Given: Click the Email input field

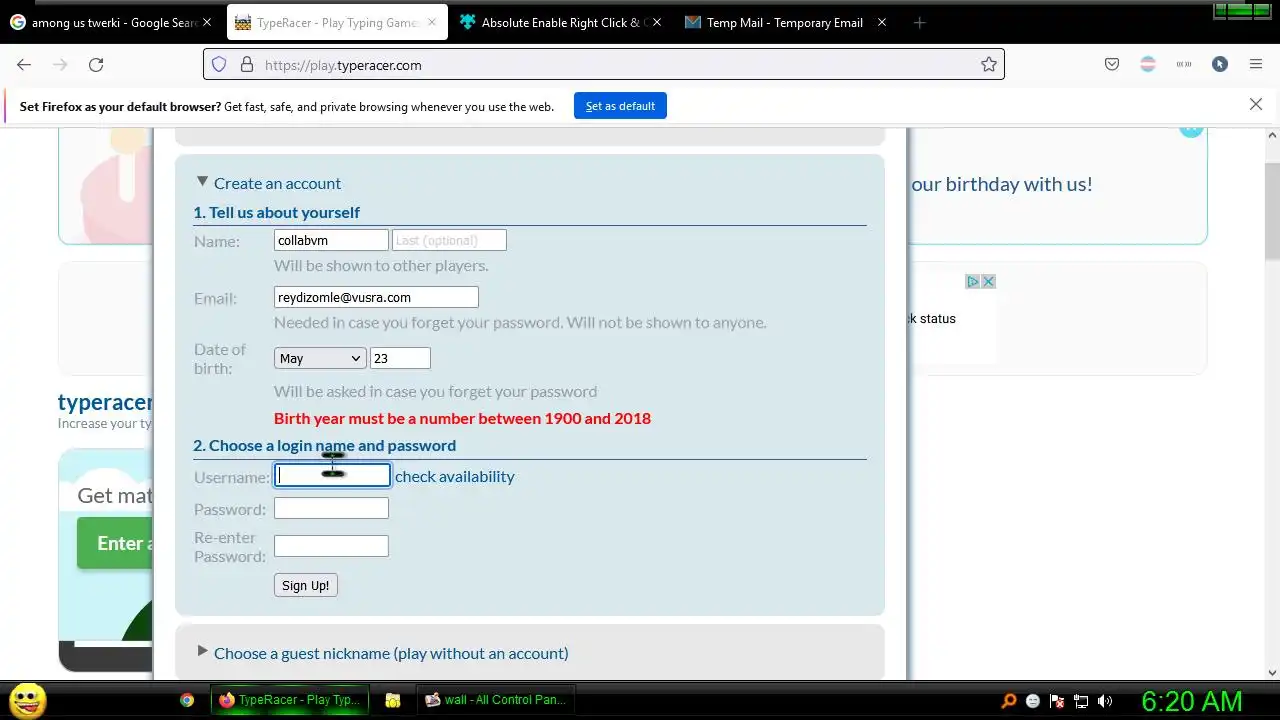Looking at the screenshot, I should click(376, 297).
